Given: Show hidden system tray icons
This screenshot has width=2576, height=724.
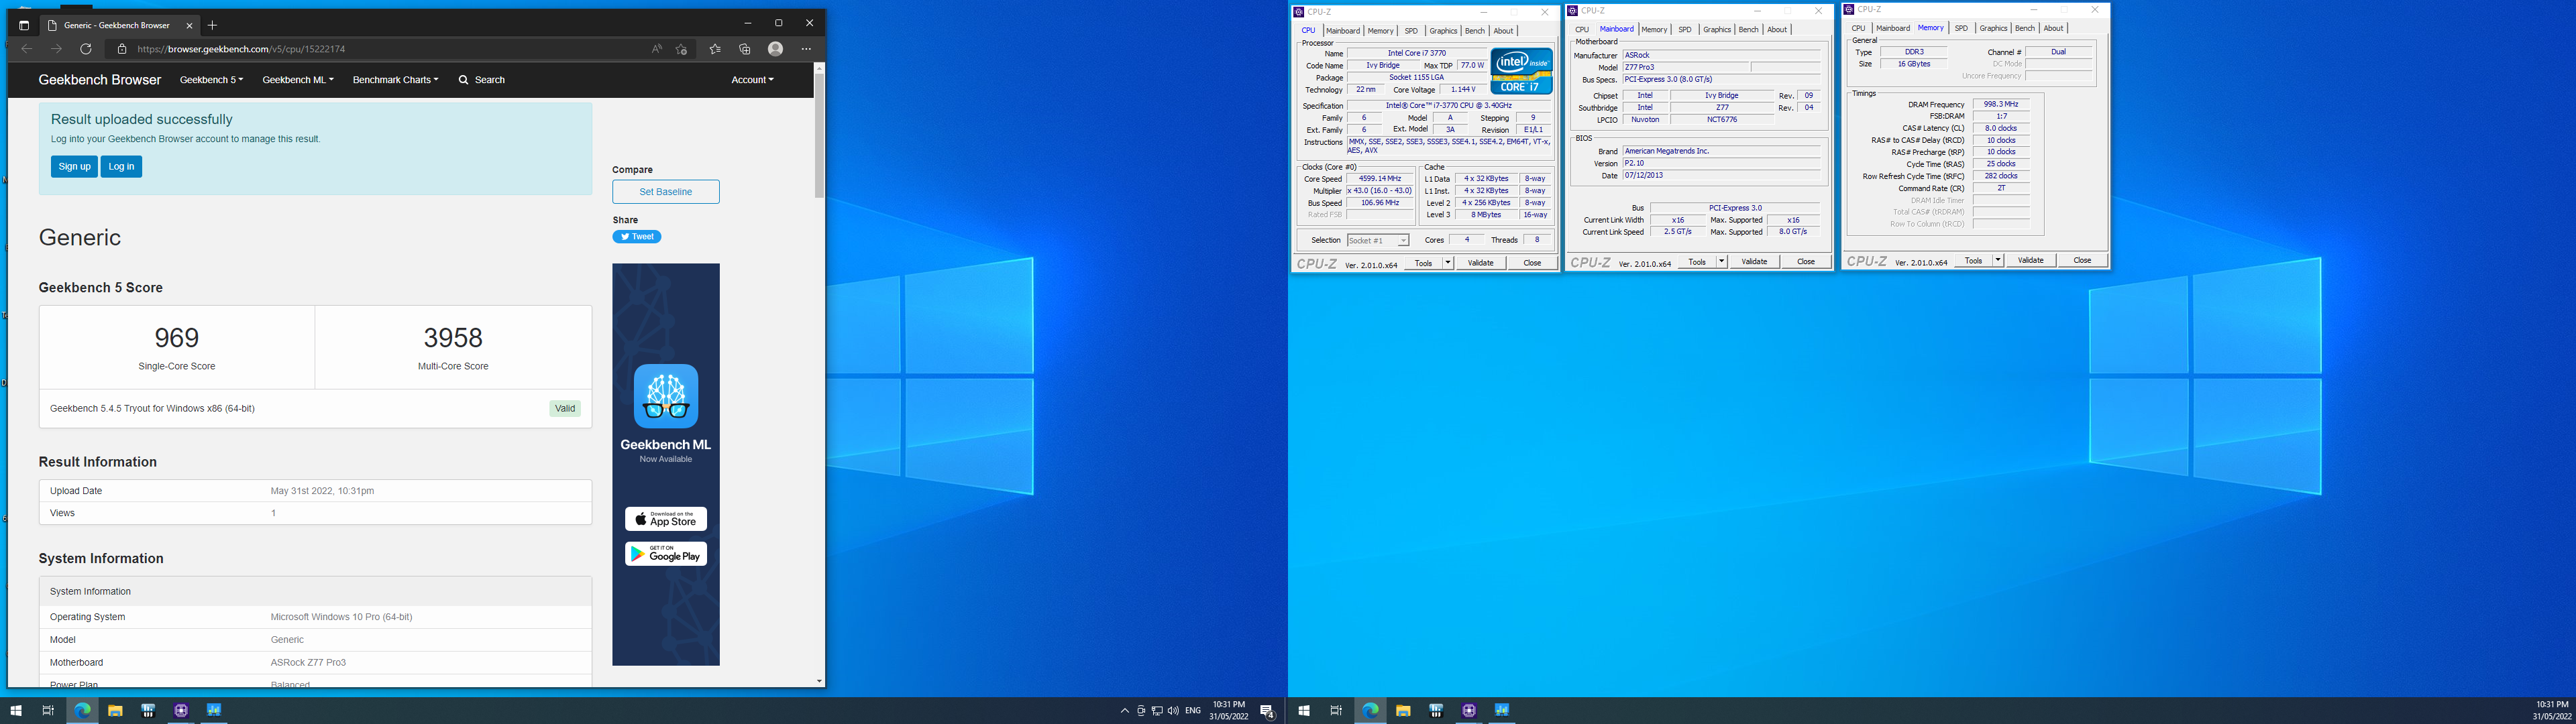Looking at the screenshot, I should [1125, 711].
